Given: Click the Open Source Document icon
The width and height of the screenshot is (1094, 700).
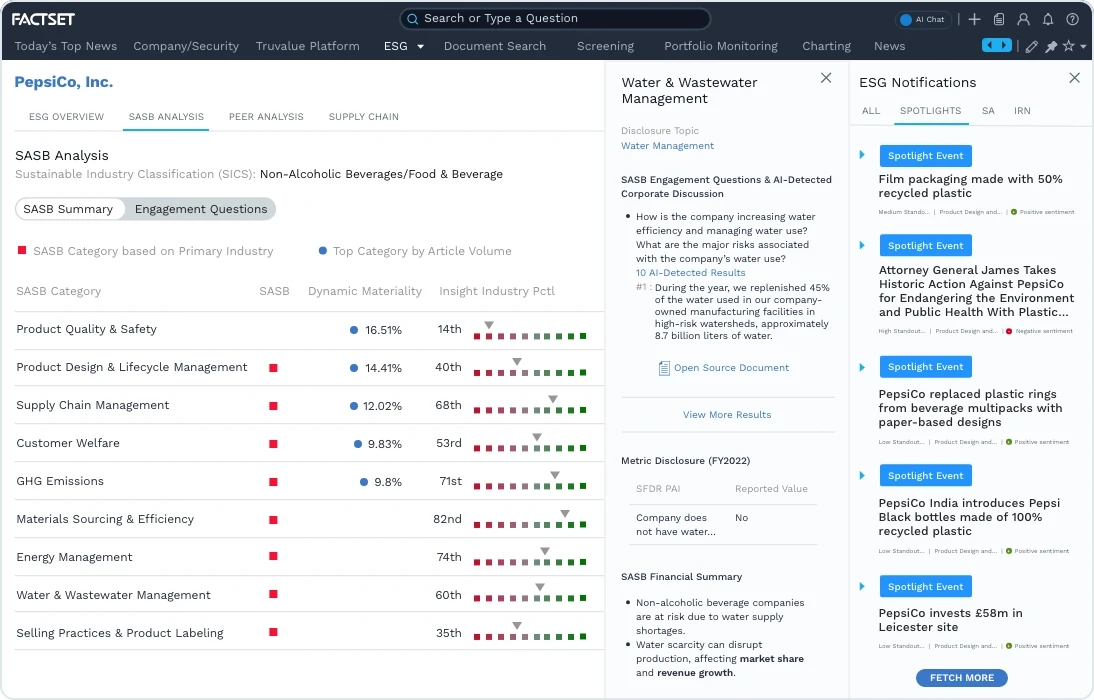Looking at the screenshot, I should [663, 369].
